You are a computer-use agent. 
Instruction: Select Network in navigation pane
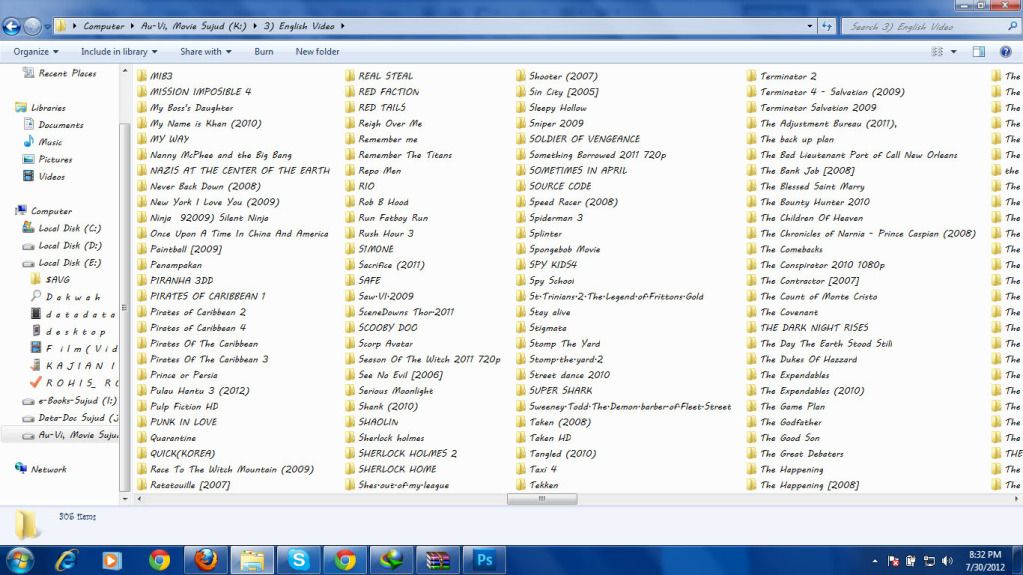[x=48, y=469]
